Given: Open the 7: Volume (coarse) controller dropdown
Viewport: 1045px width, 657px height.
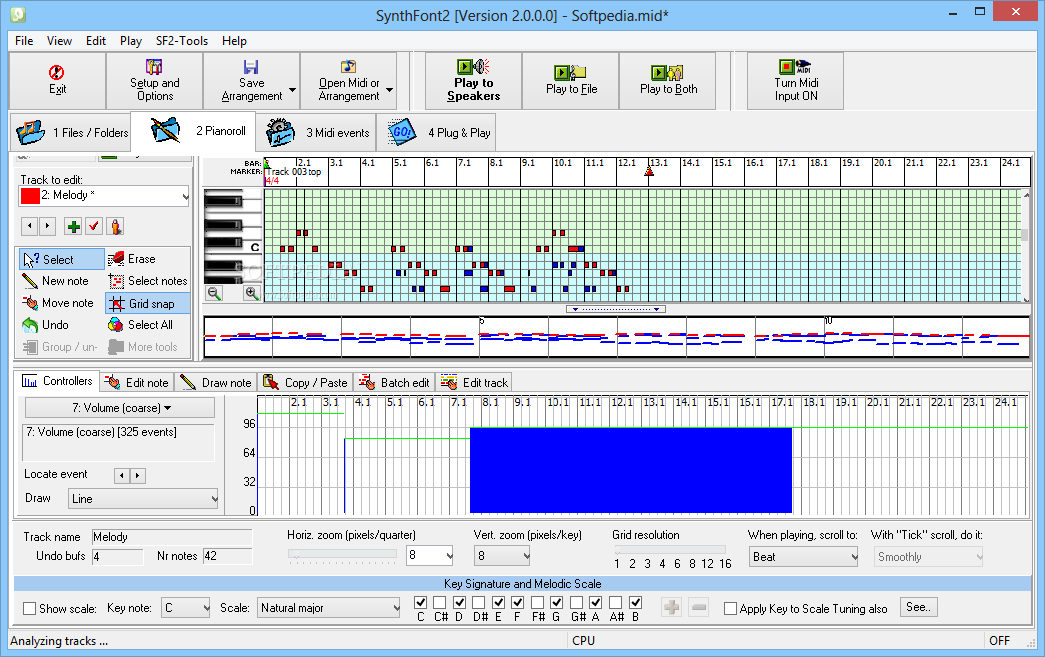Looking at the screenshot, I should [x=120, y=408].
